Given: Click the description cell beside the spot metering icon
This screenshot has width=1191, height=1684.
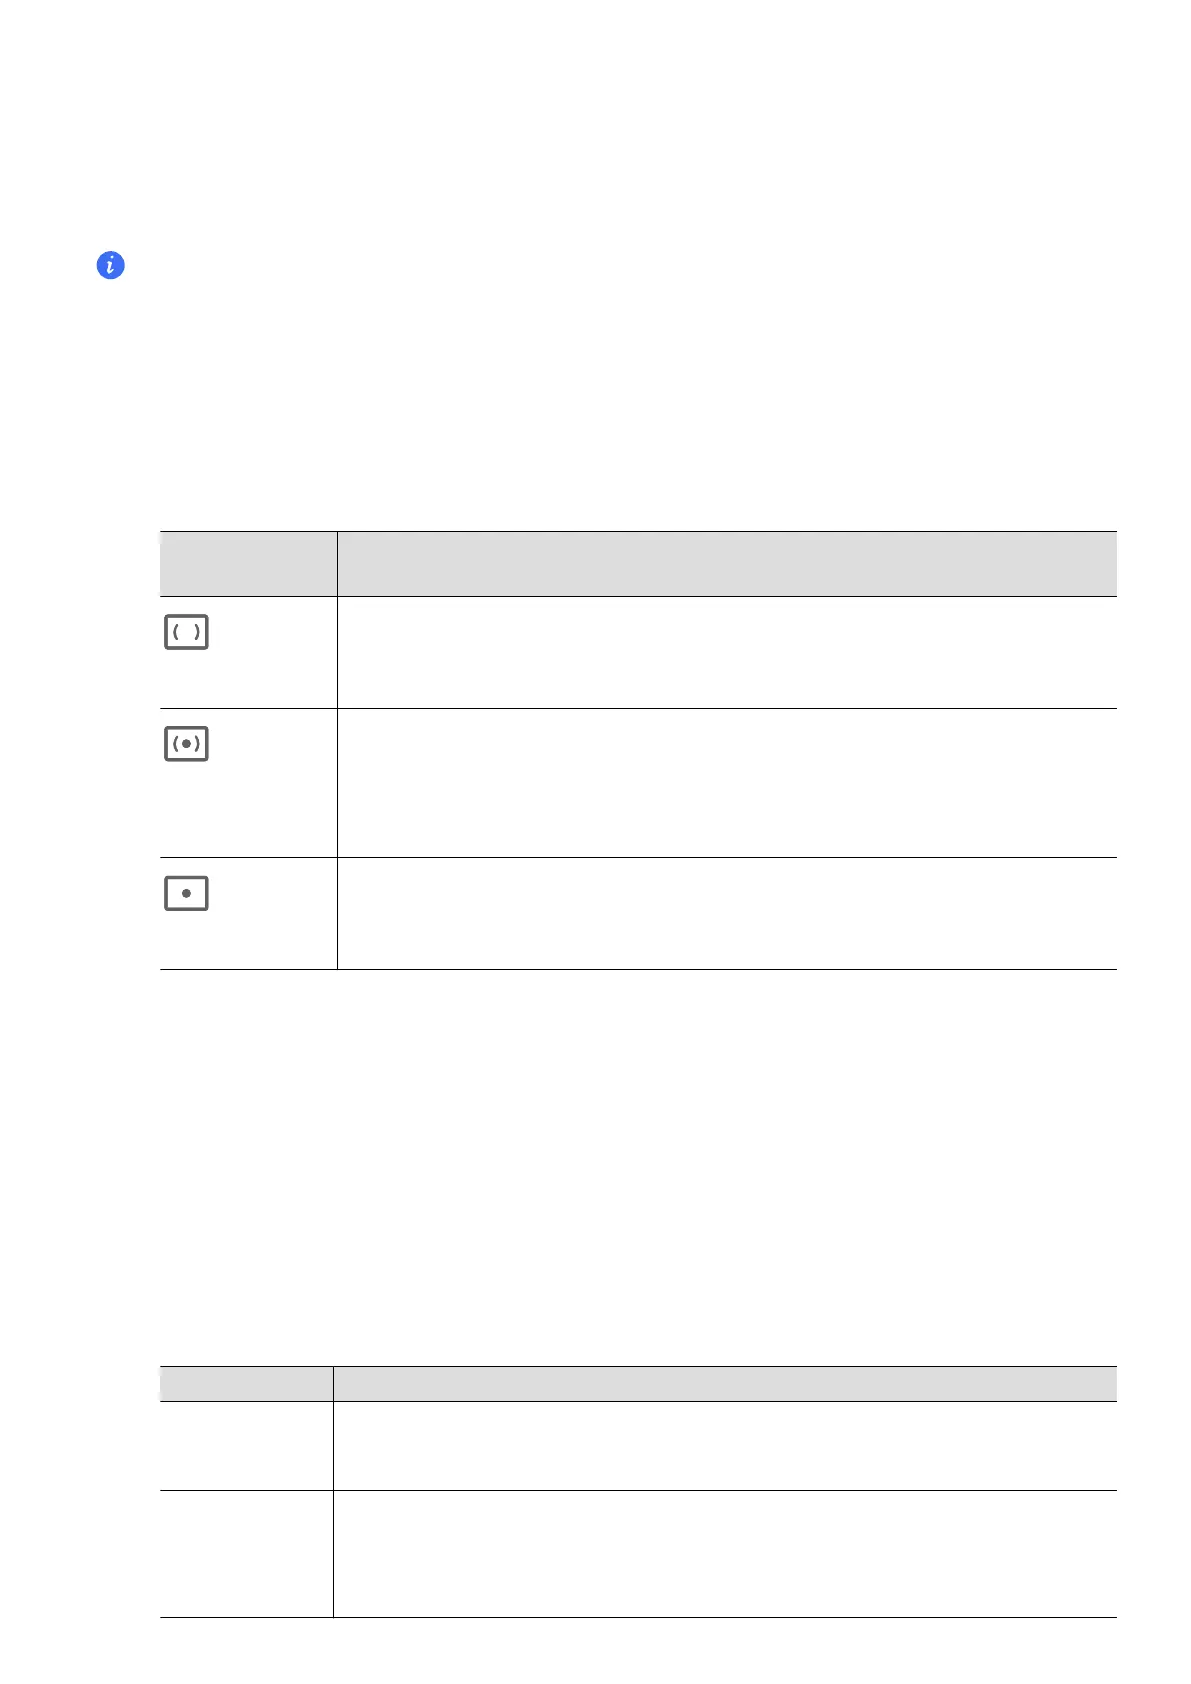Looking at the screenshot, I should click(726, 912).
